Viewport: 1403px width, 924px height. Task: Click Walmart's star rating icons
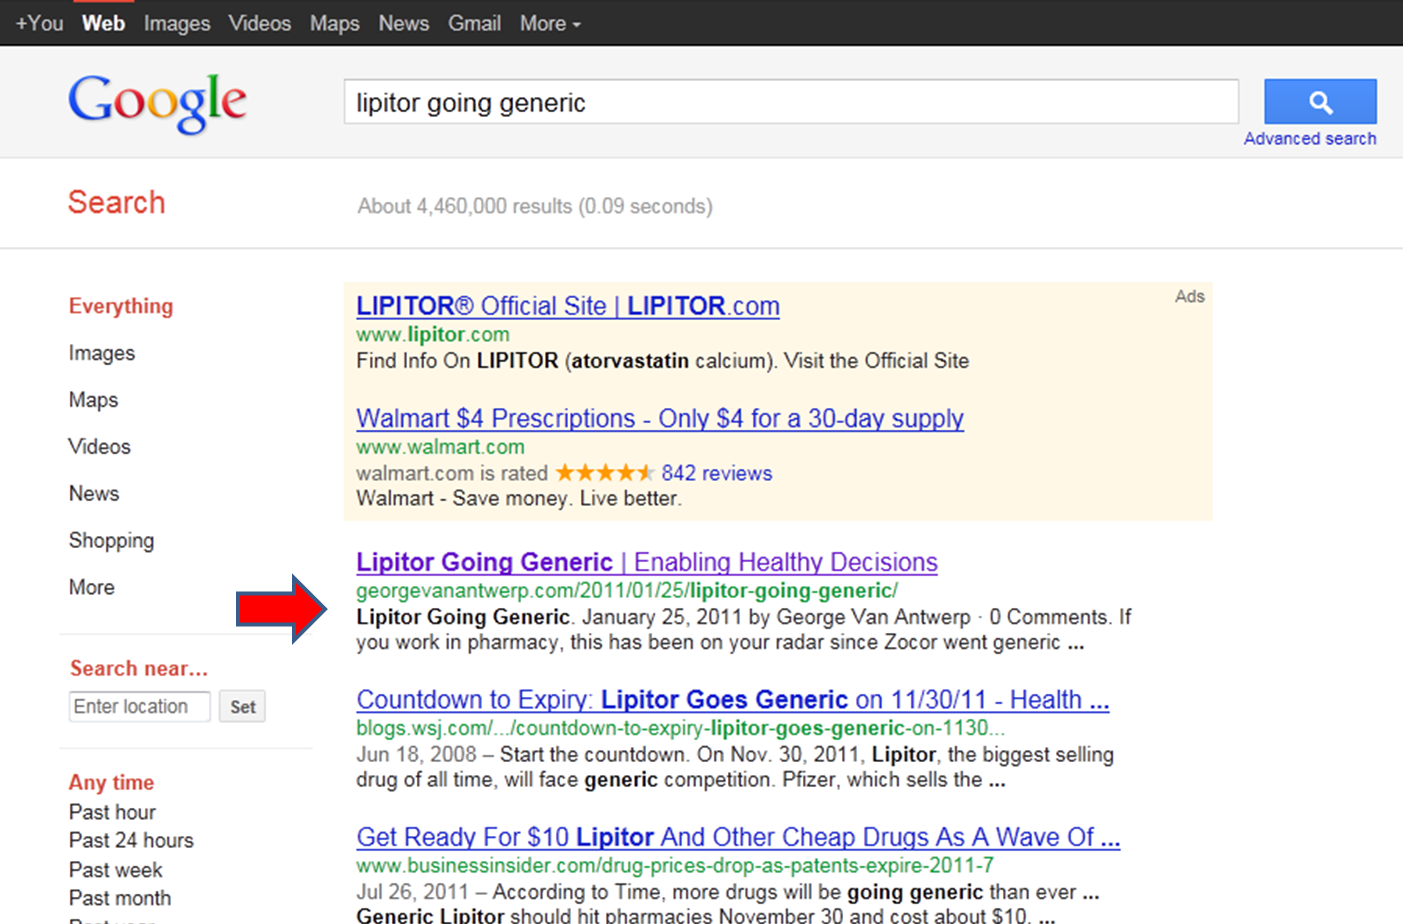(604, 473)
